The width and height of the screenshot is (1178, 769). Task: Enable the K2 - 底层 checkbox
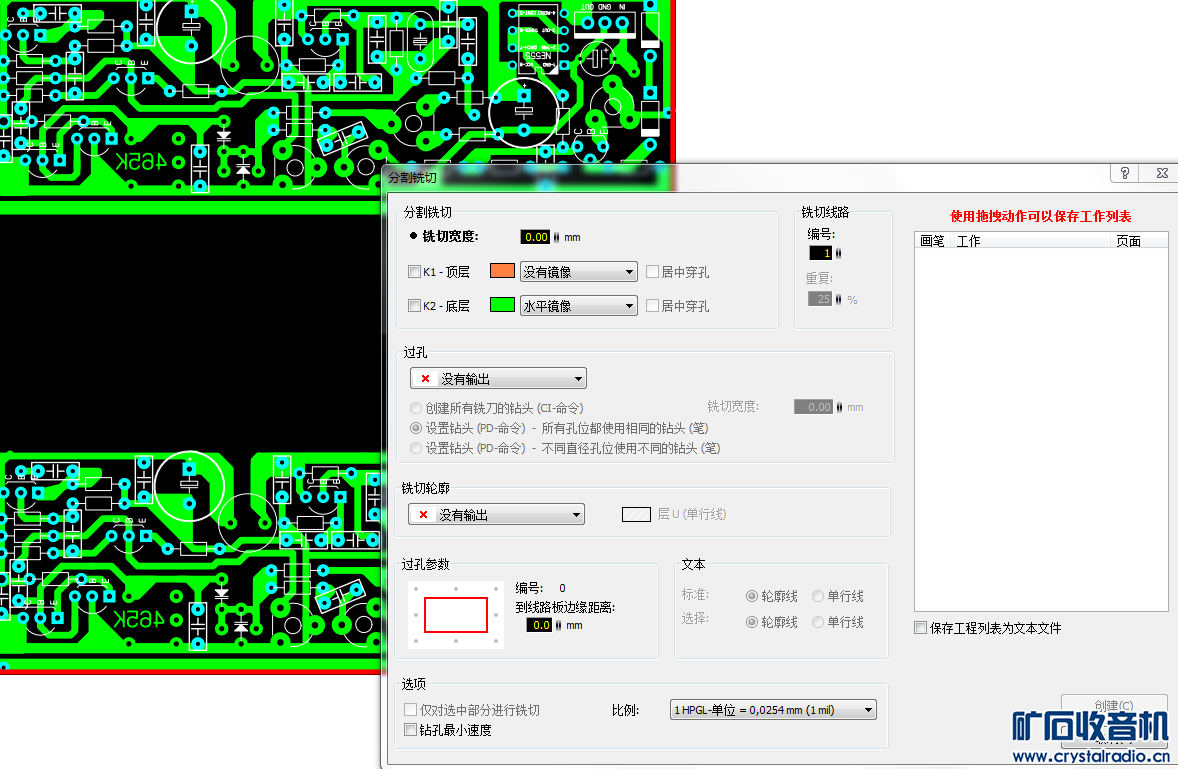point(414,306)
